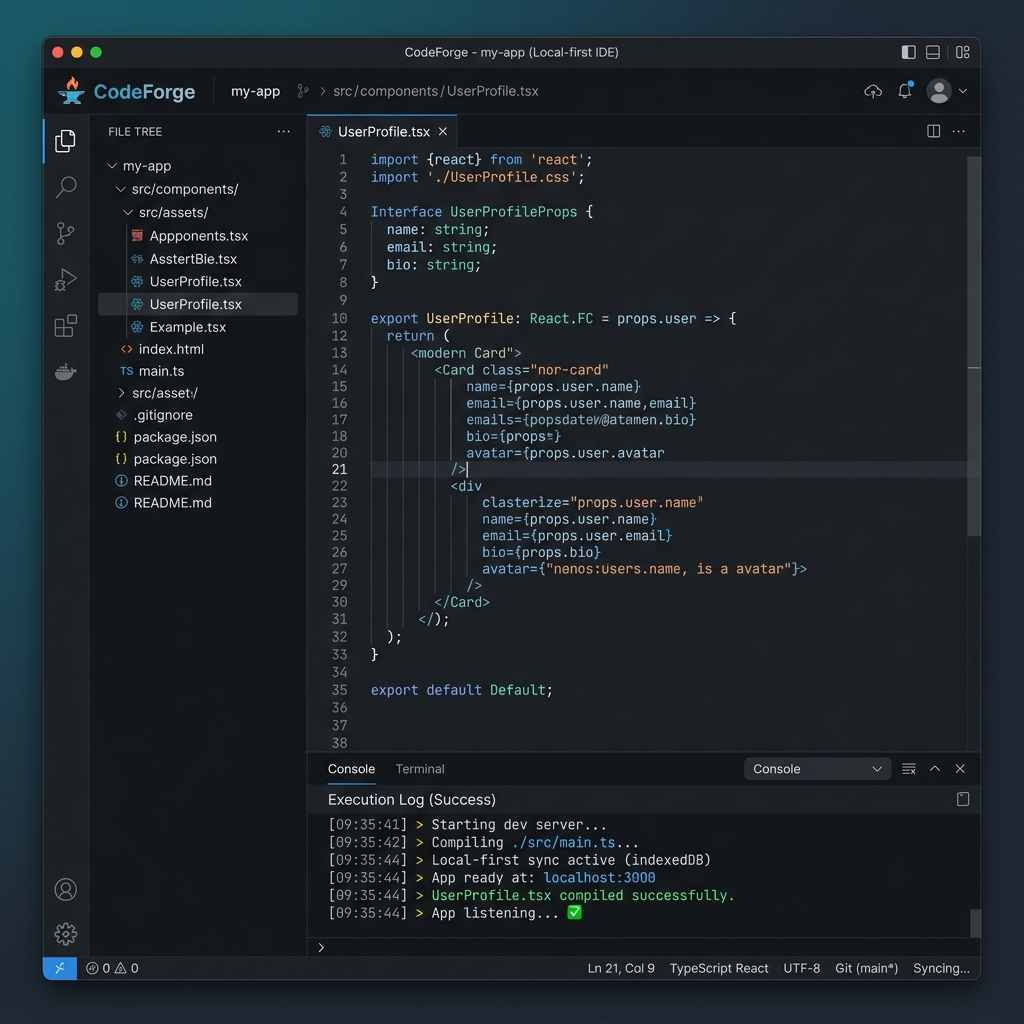
Task: Click Git (main*) branch indicator
Action: coord(867,968)
